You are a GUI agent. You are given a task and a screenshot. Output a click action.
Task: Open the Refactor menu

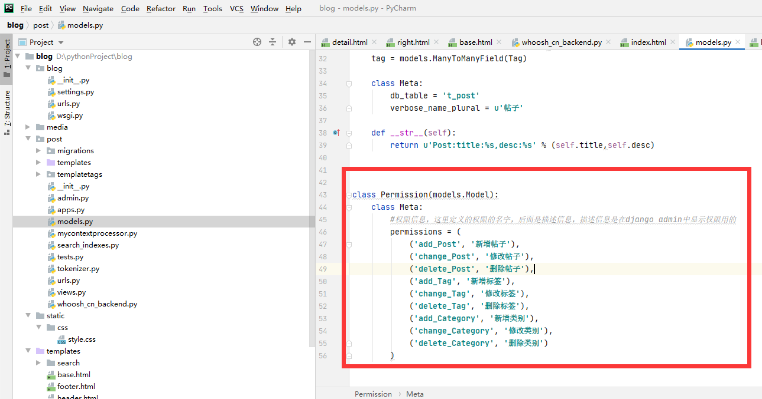[160, 8]
